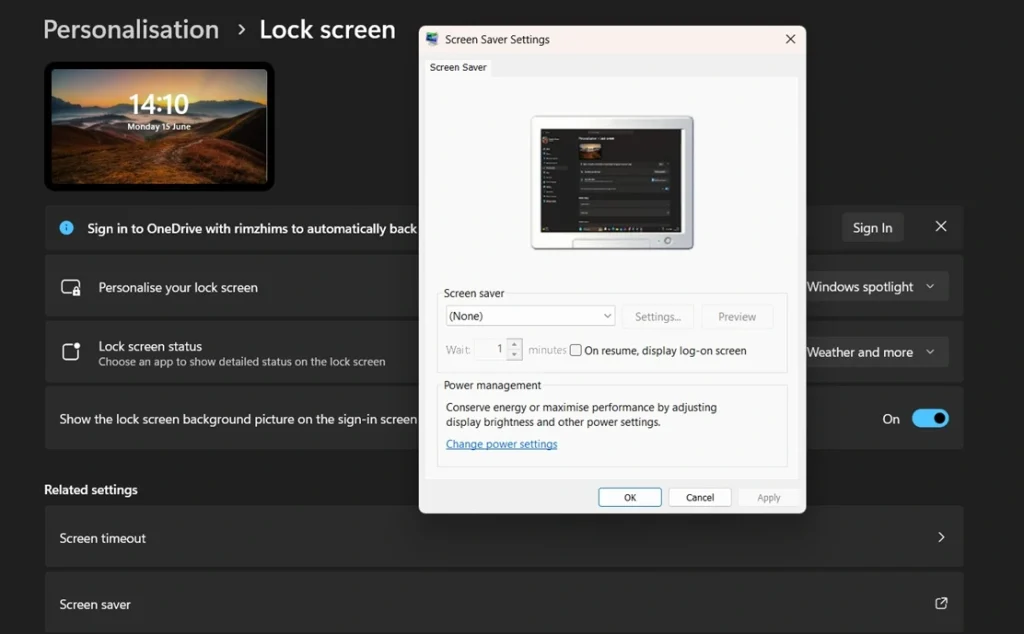Image resolution: width=1024 pixels, height=634 pixels.
Task: Click the 'Power management' group label
Action: (492, 385)
